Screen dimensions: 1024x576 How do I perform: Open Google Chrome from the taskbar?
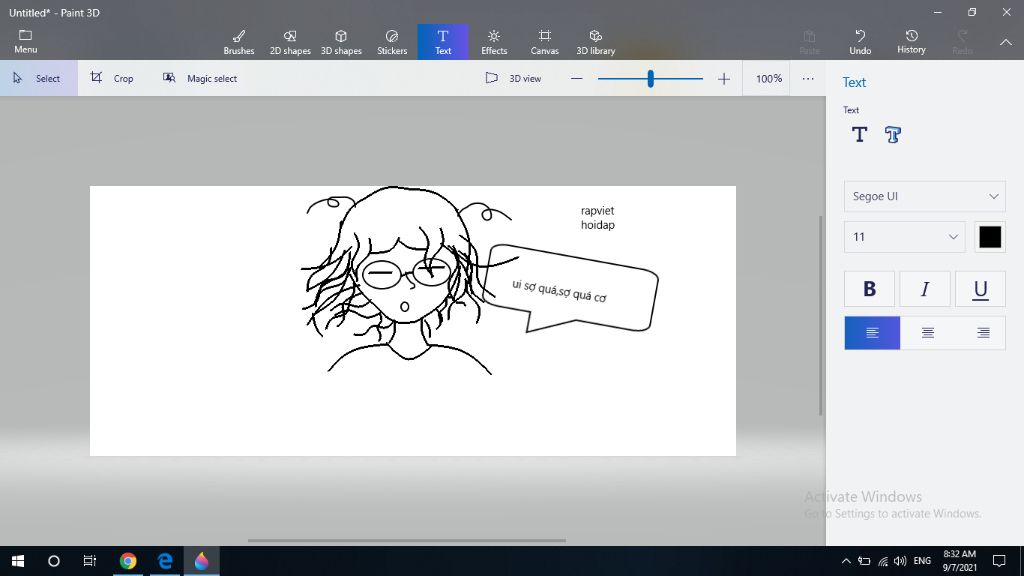tap(128, 561)
